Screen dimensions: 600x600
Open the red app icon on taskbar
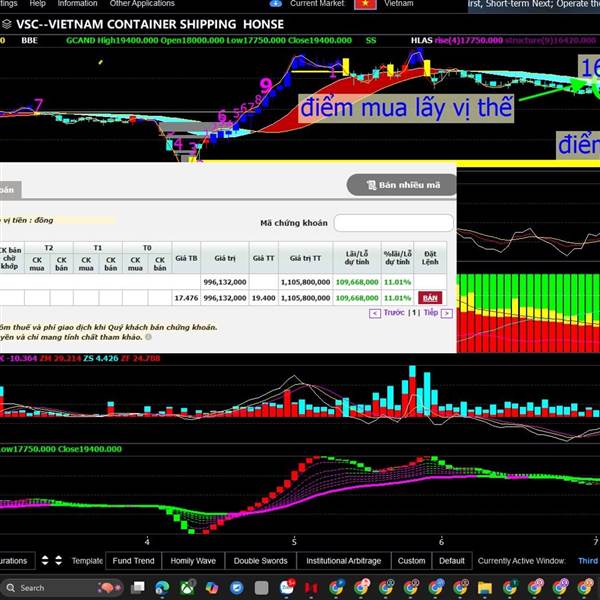tap(311, 587)
